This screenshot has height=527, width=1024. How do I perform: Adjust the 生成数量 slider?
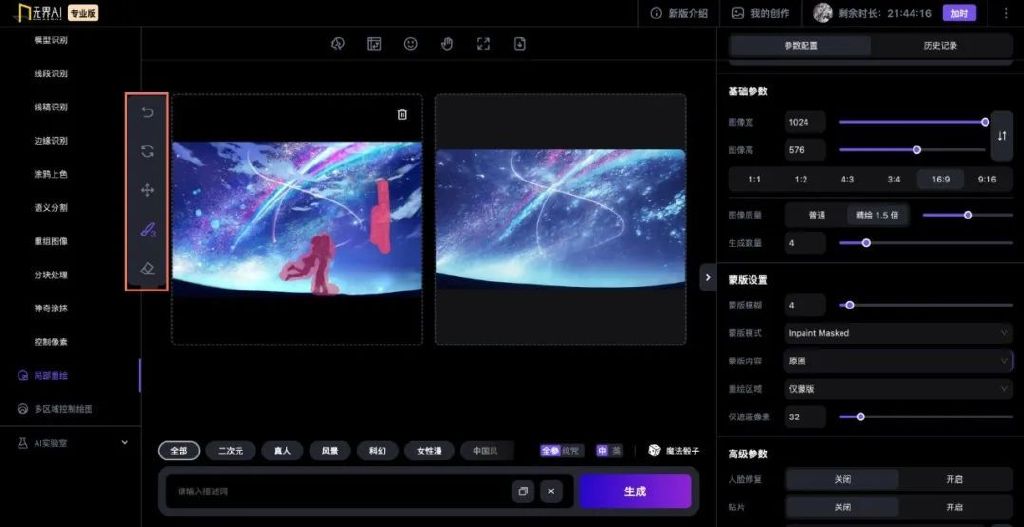(925, 243)
